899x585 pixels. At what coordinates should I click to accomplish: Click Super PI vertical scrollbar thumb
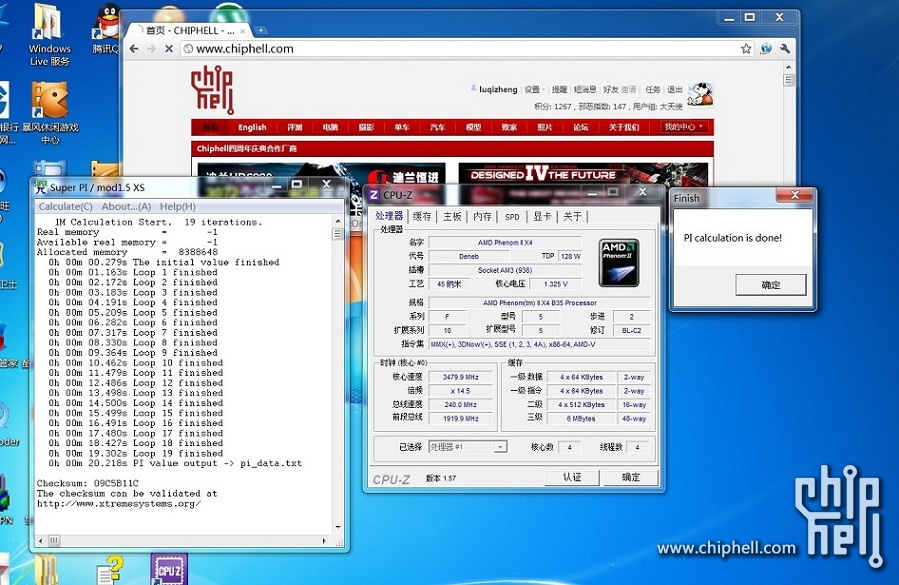click(x=337, y=233)
